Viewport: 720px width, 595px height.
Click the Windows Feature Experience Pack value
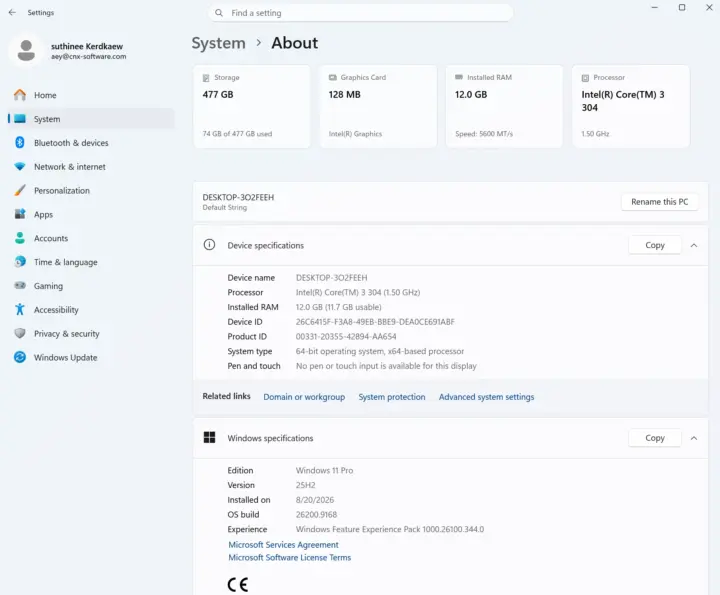pos(390,529)
